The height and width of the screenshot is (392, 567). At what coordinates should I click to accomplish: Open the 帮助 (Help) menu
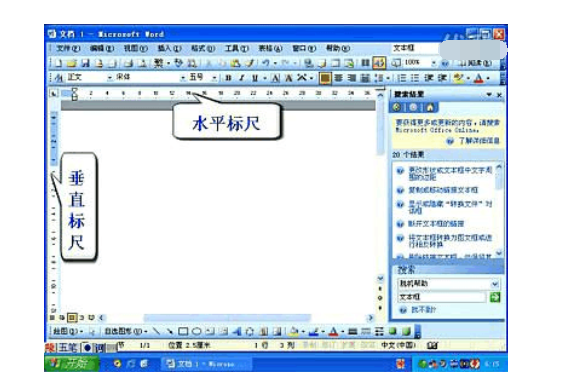(338, 48)
